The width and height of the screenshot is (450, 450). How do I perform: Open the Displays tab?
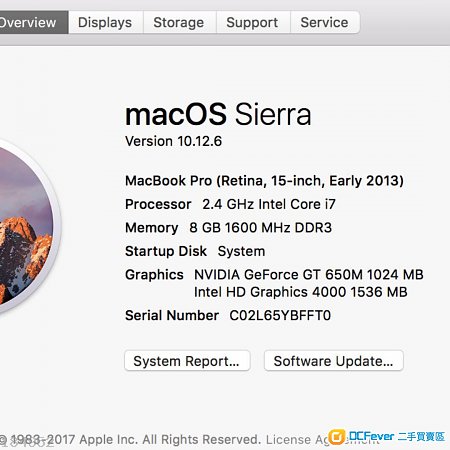(106, 22)
